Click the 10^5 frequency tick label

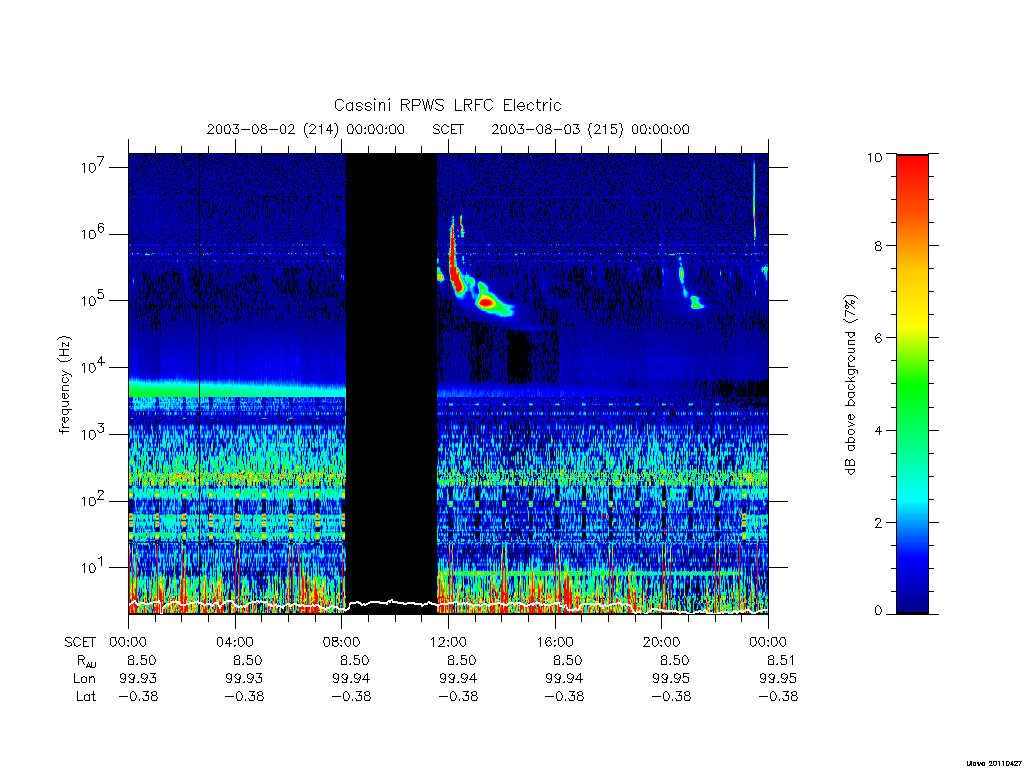coord(94,300)
